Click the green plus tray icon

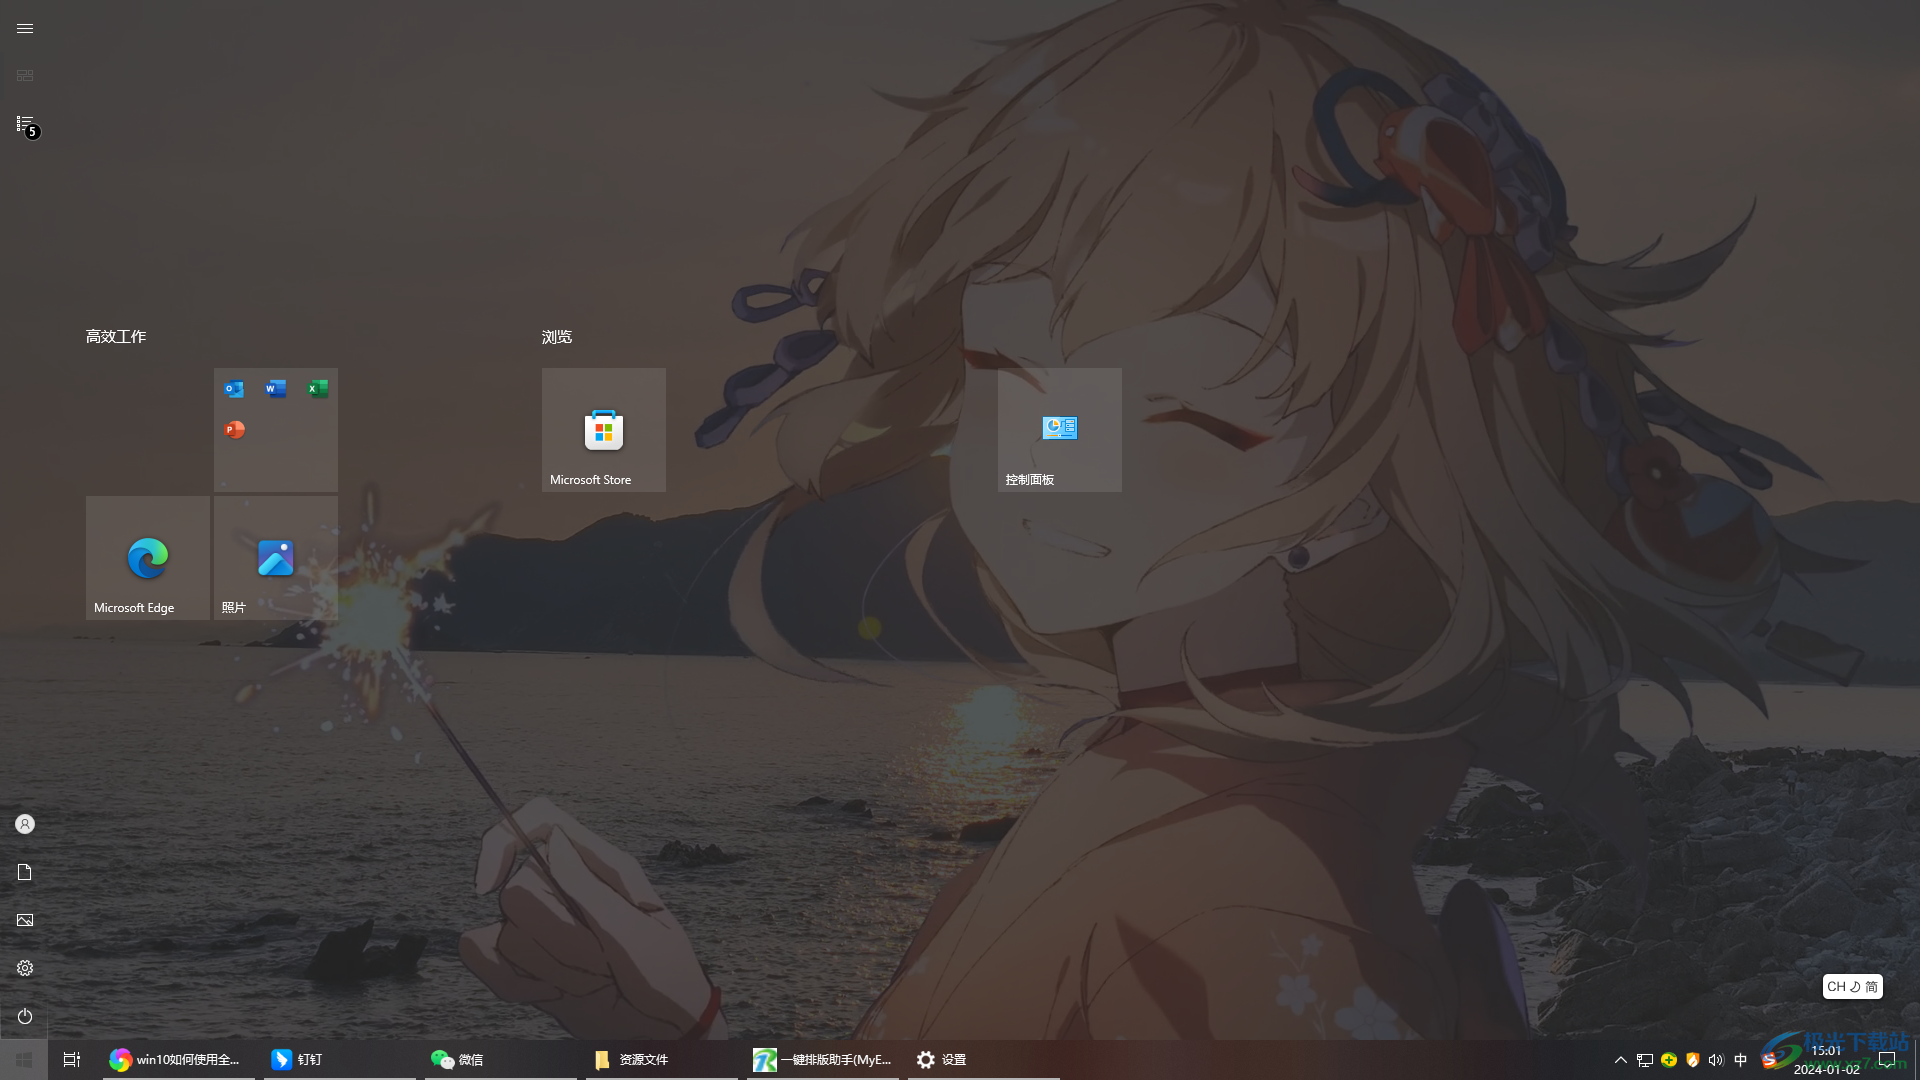coord(1669,1060)
